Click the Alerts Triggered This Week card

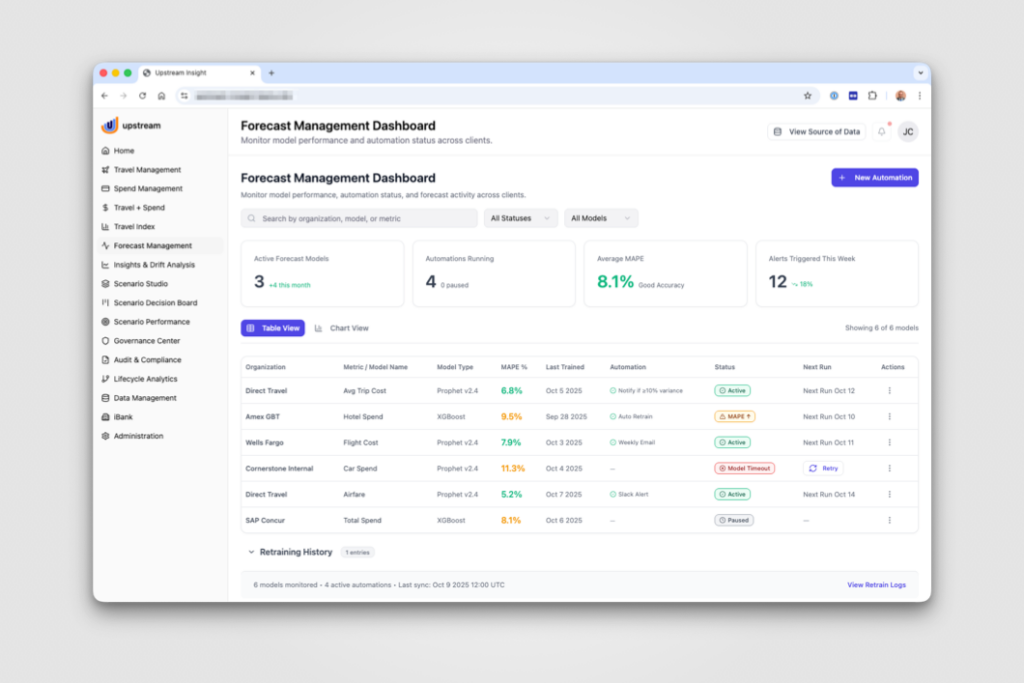pos(837,274)
